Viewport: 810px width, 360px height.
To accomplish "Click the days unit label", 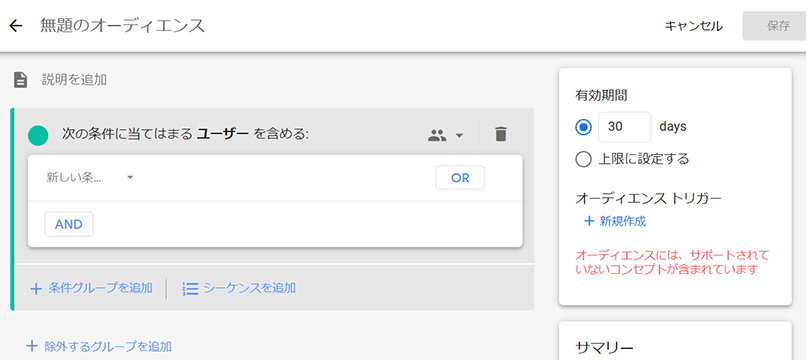I will [673, 127].
